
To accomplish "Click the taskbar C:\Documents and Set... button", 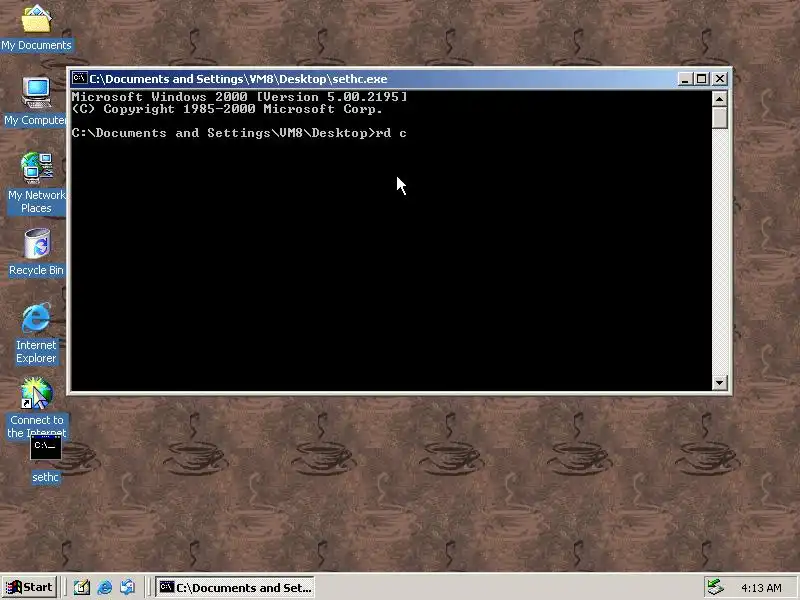I will [x=235, y=587].
